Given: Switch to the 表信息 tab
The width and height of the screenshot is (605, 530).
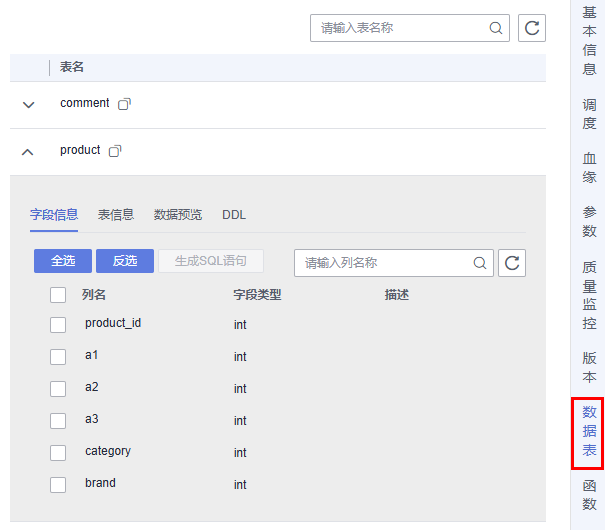Looking at the screenshot, I should [116, 215].
